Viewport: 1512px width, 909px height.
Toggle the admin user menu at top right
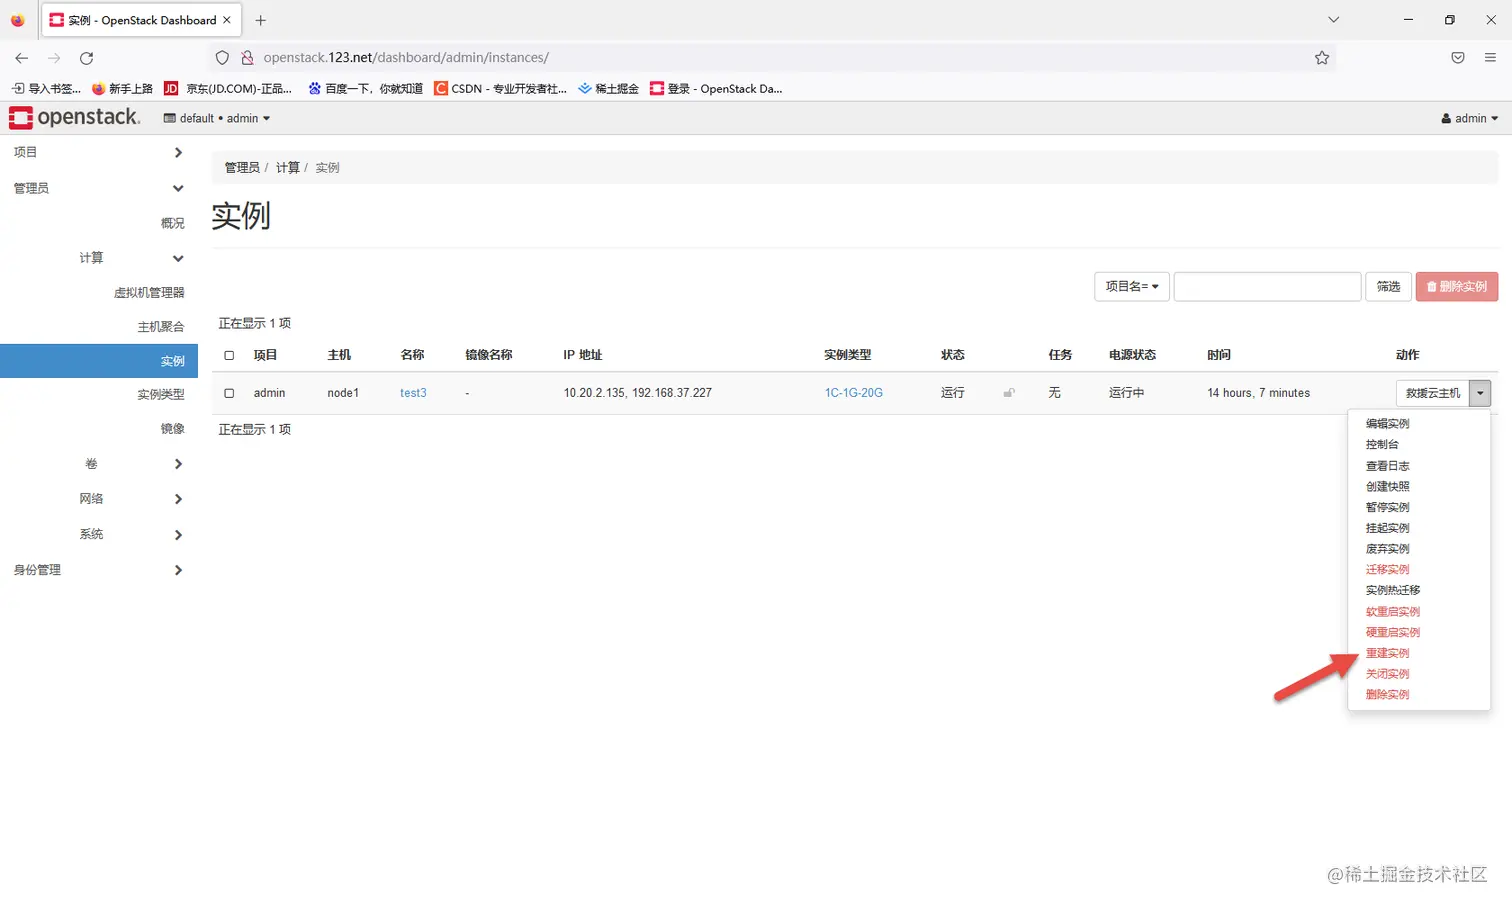tap(1468, 117)
